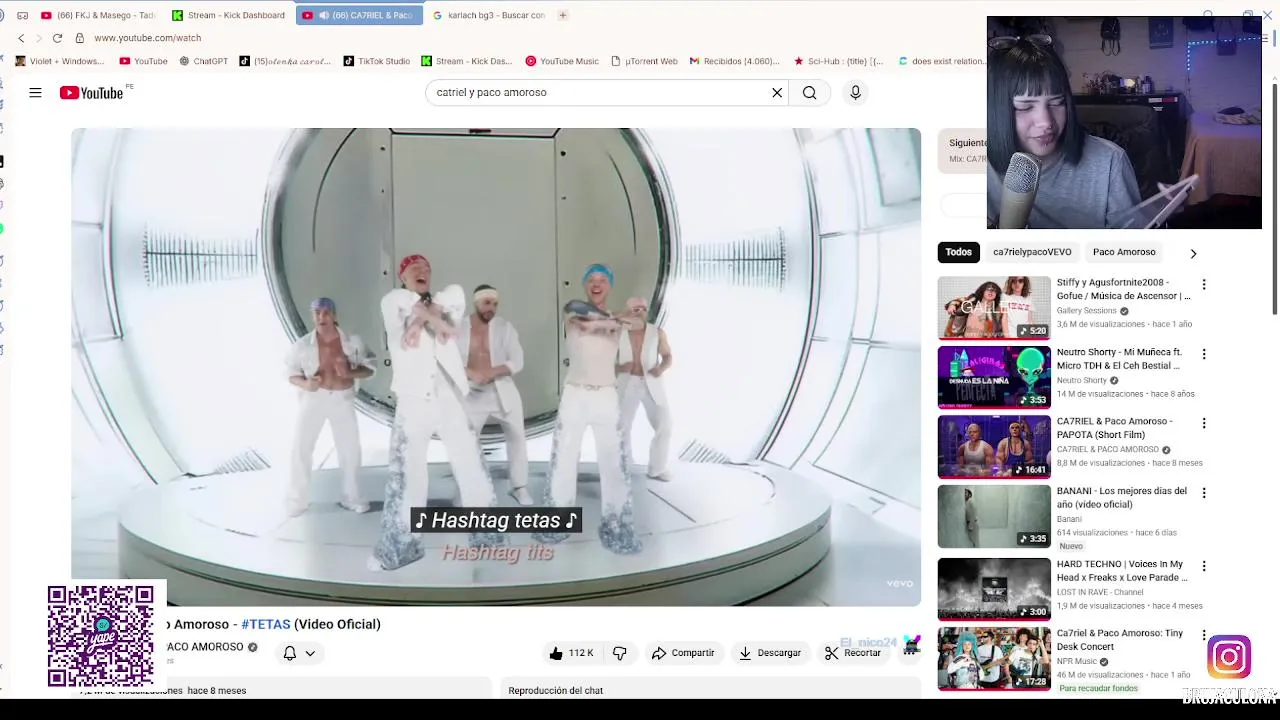Click the 'NPR Music' channel name
1280x720 pixels.
pos(1077,661)
